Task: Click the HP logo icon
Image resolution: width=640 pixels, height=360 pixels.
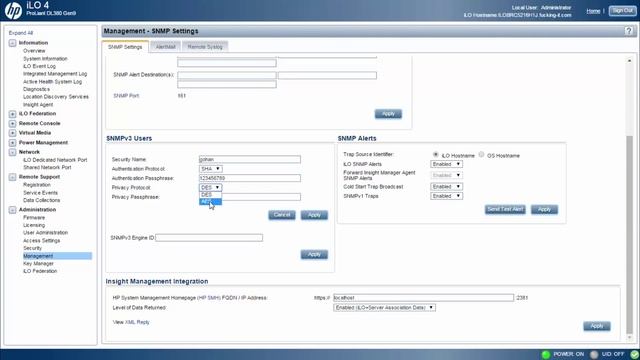Action: pos(13,10)
